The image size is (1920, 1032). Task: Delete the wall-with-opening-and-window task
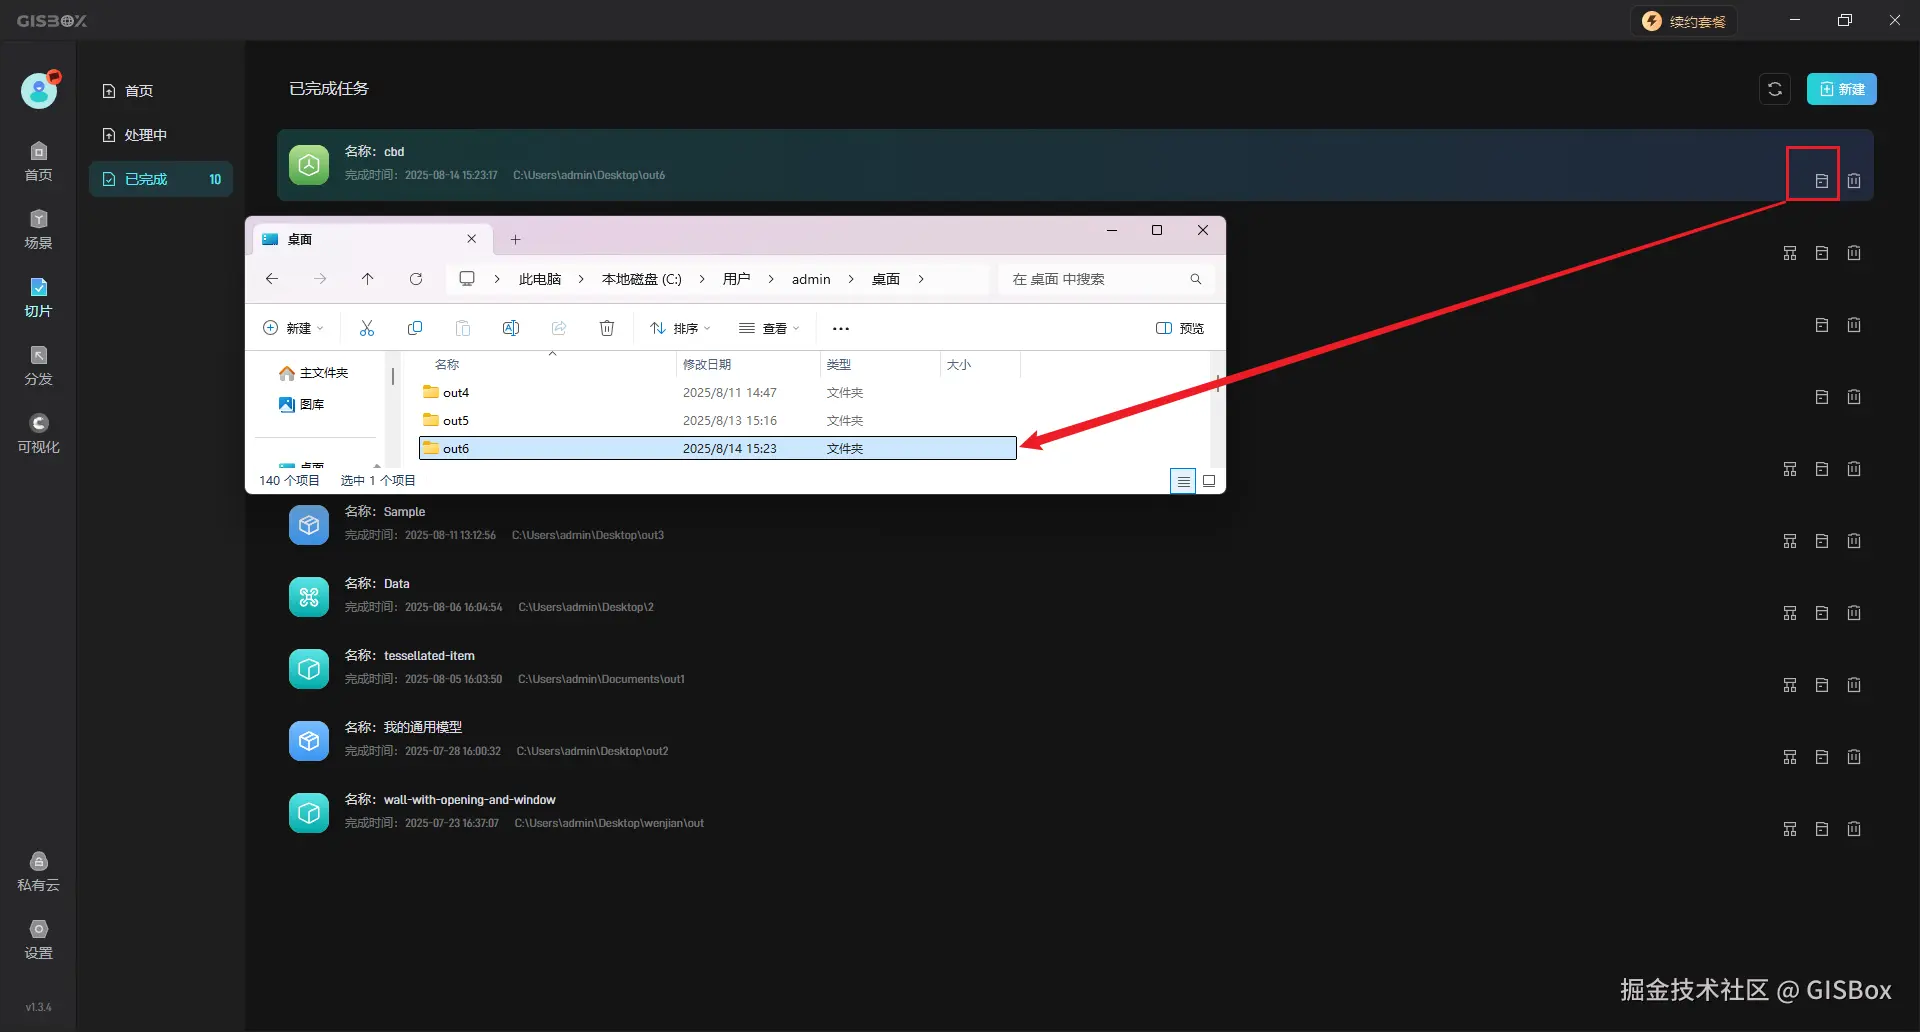(x=1854, y=829)
